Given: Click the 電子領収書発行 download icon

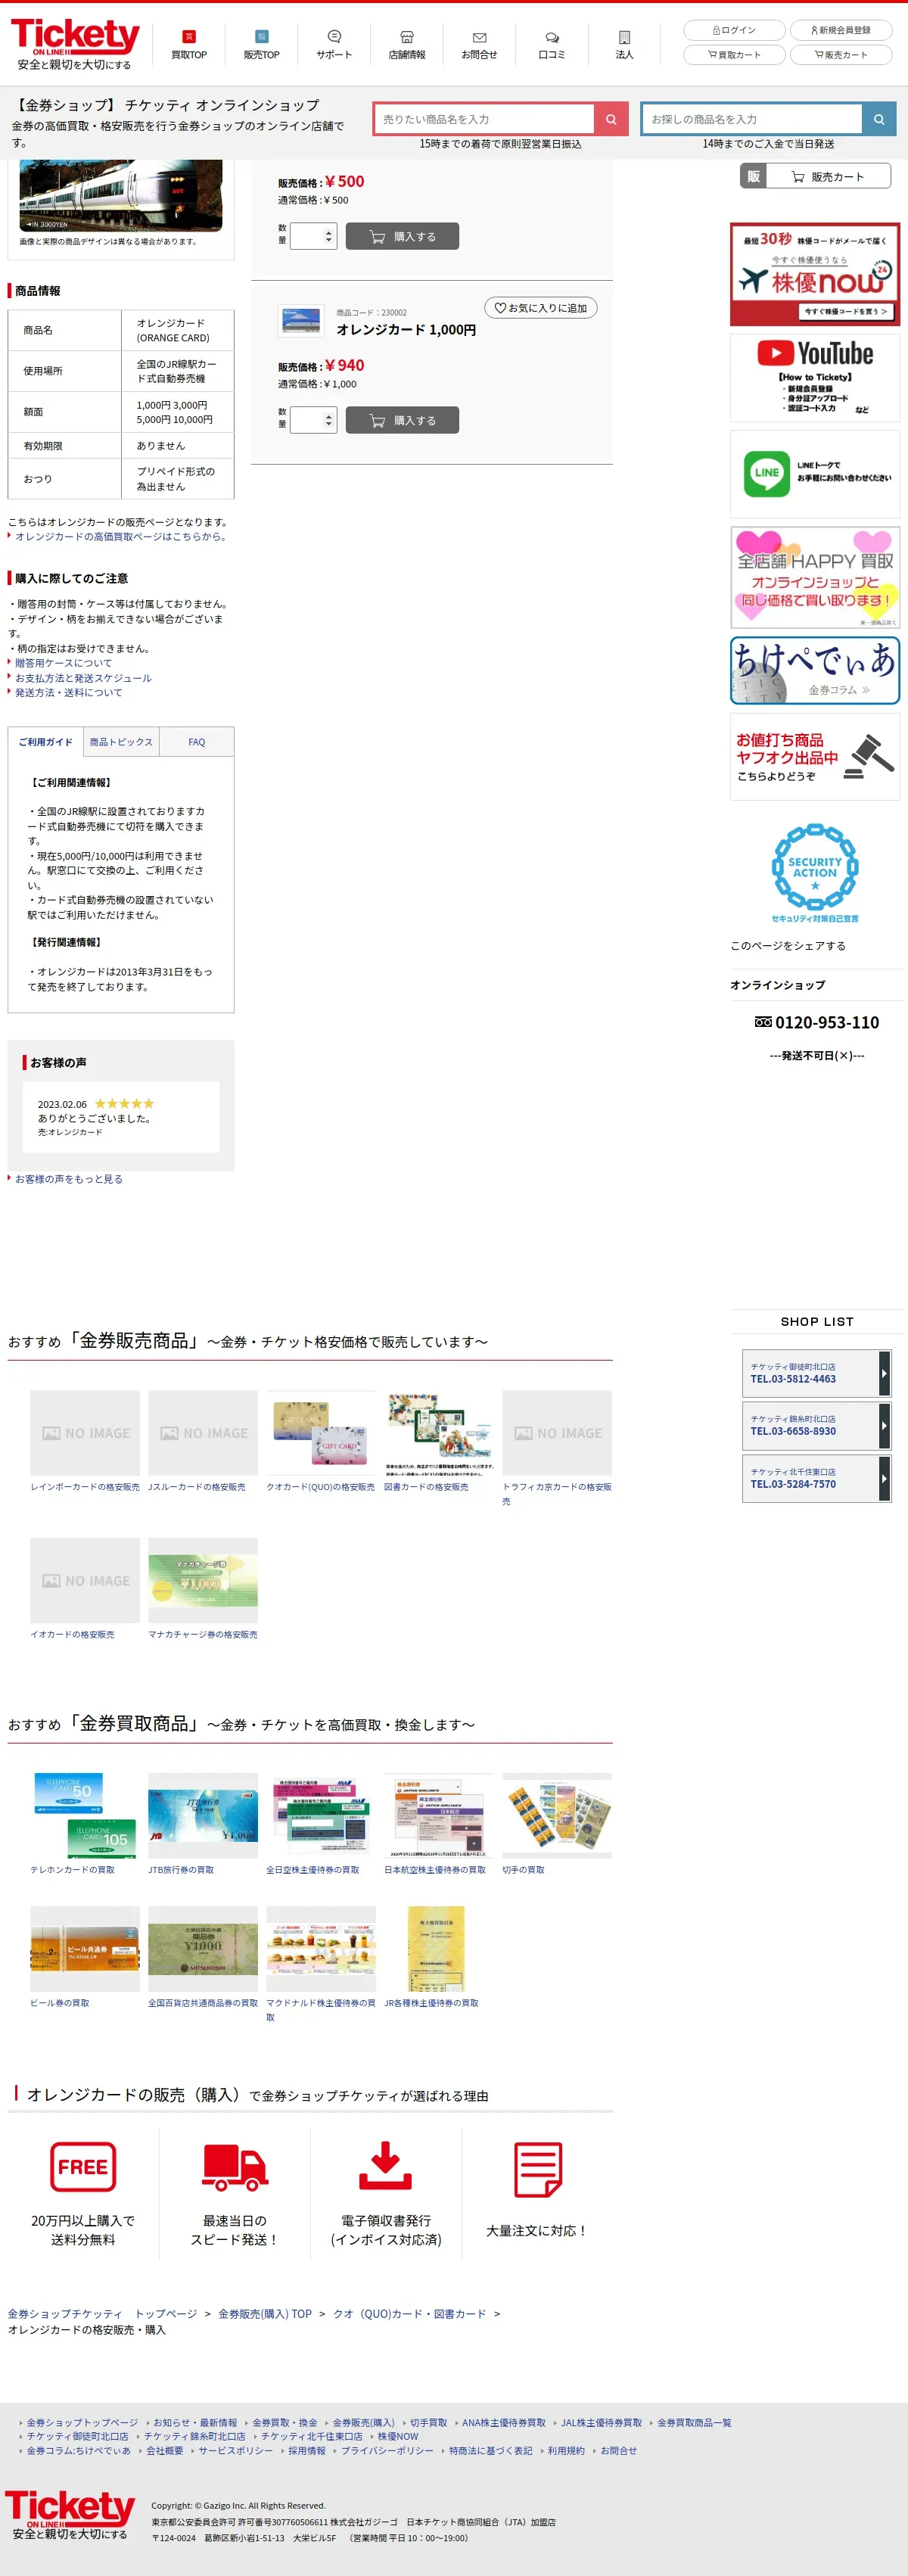Looking at the screenshot, I should (386, 2166).
